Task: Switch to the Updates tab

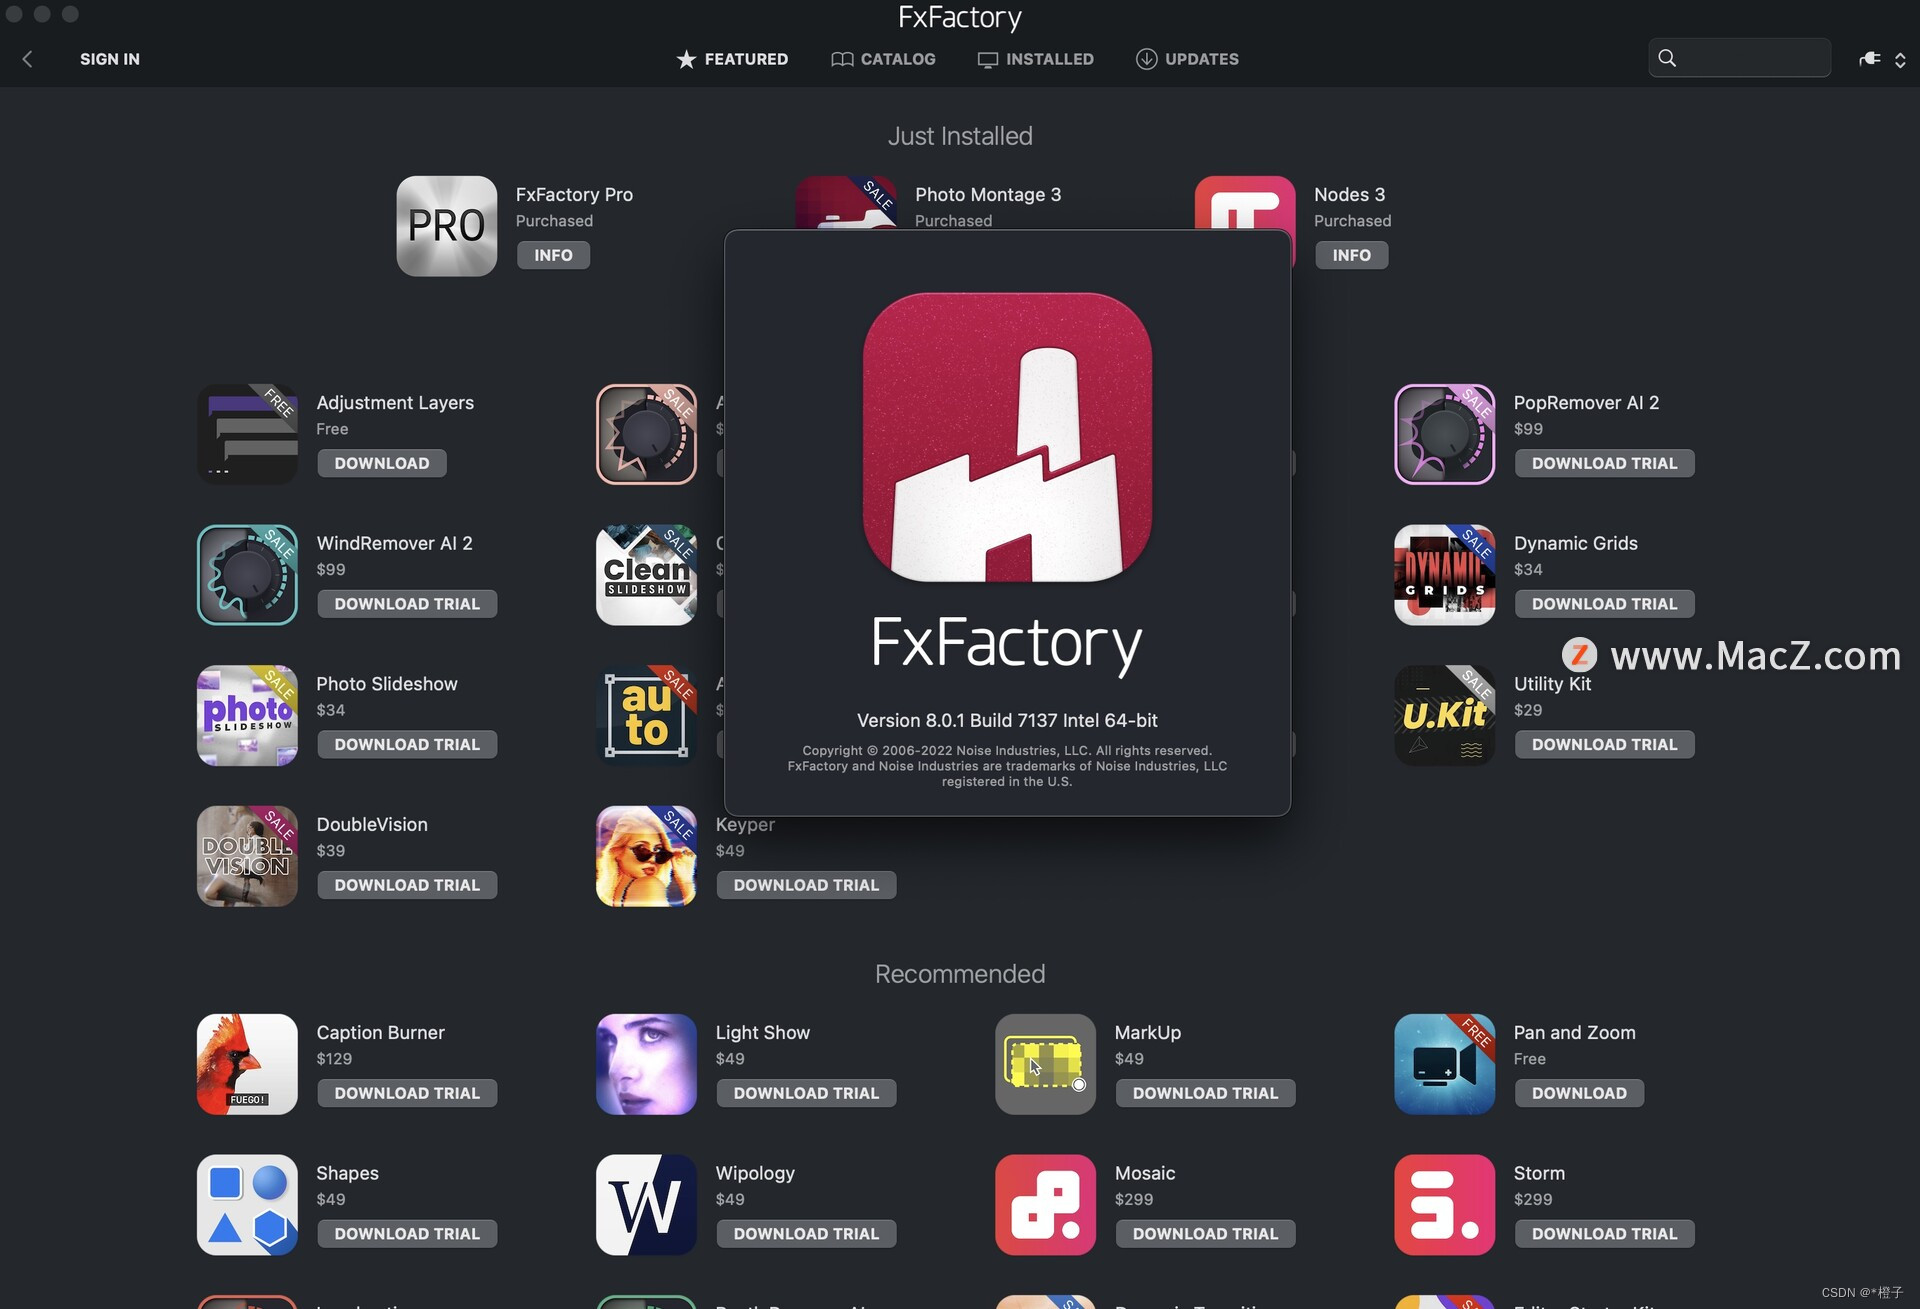Action: click(1187, 59)
